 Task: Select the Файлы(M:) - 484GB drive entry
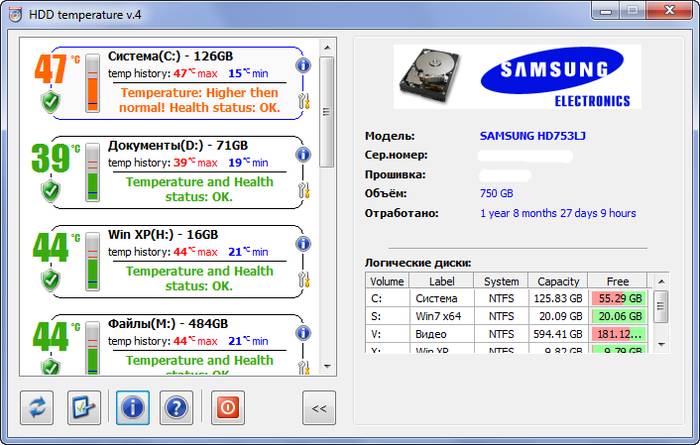[167, 324]
